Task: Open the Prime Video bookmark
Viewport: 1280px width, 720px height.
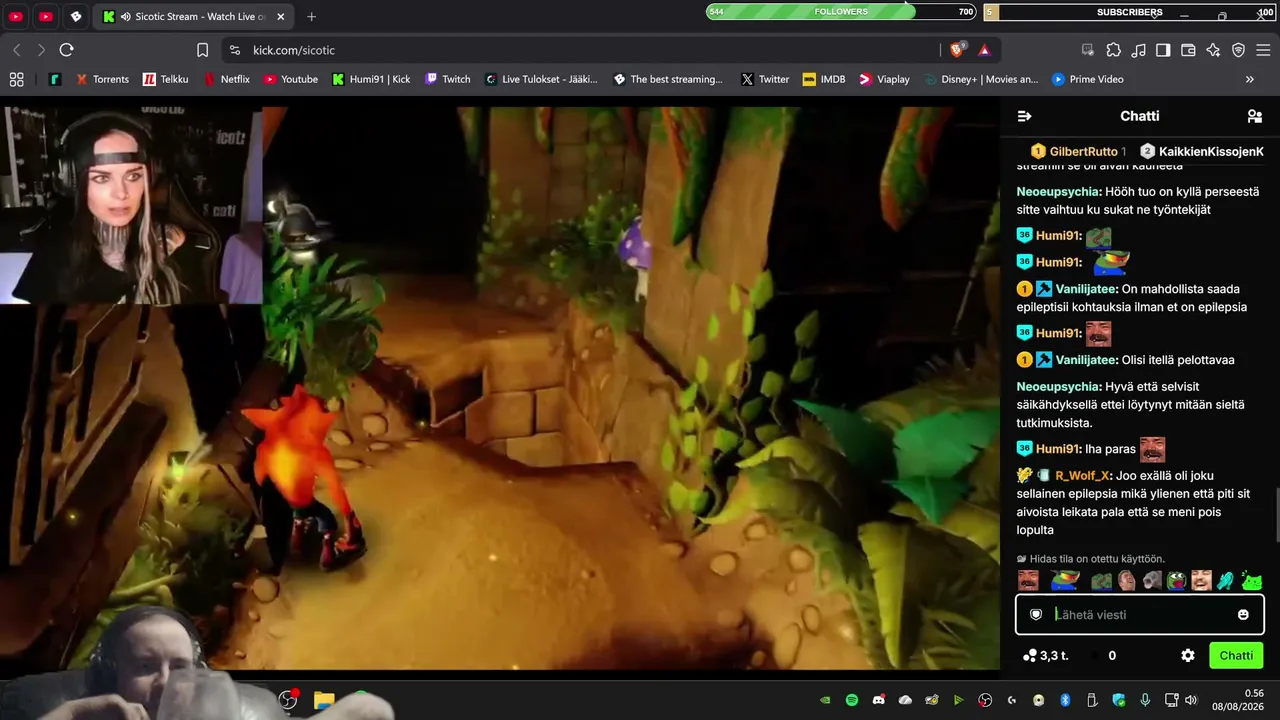Action: (1088, 79)
